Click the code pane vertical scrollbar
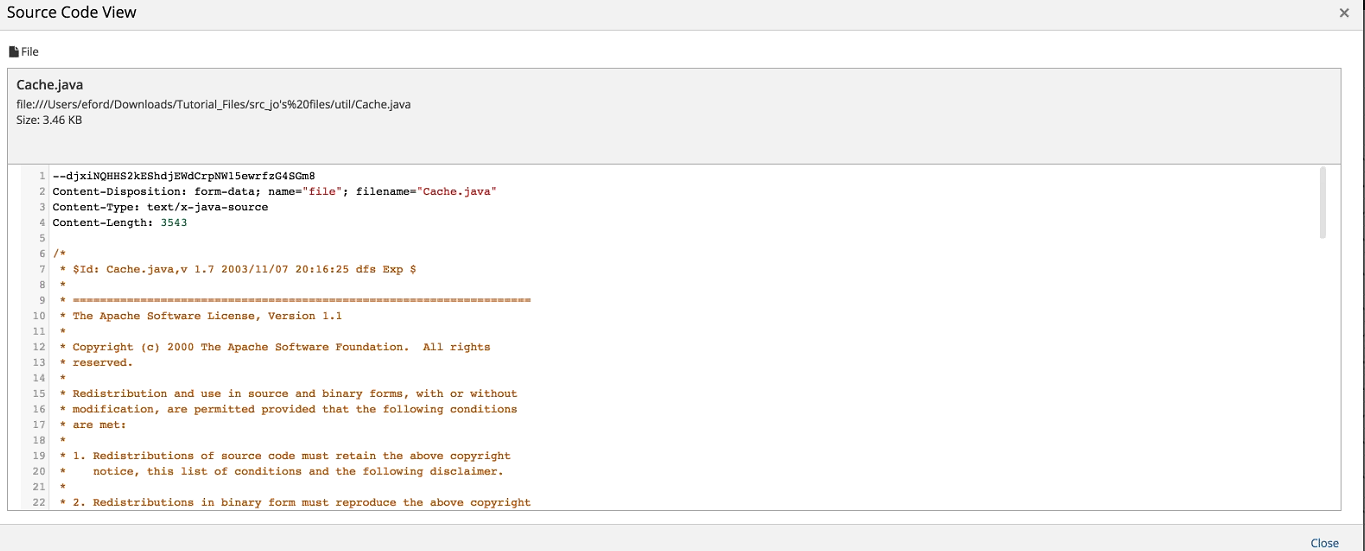The width and height of the screenshot is (1365, 551). tap(1322, 203)
